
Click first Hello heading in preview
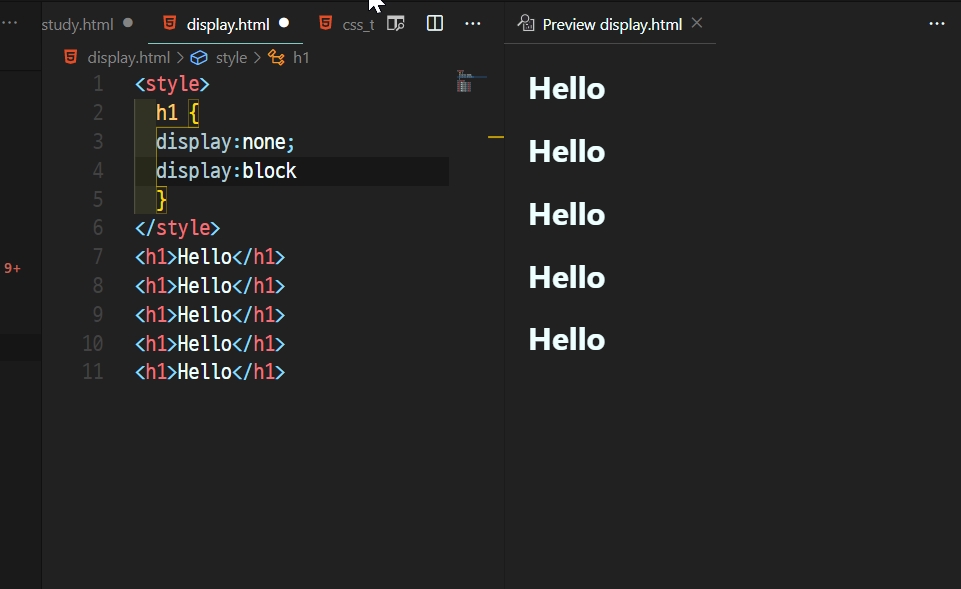[567, 89]
